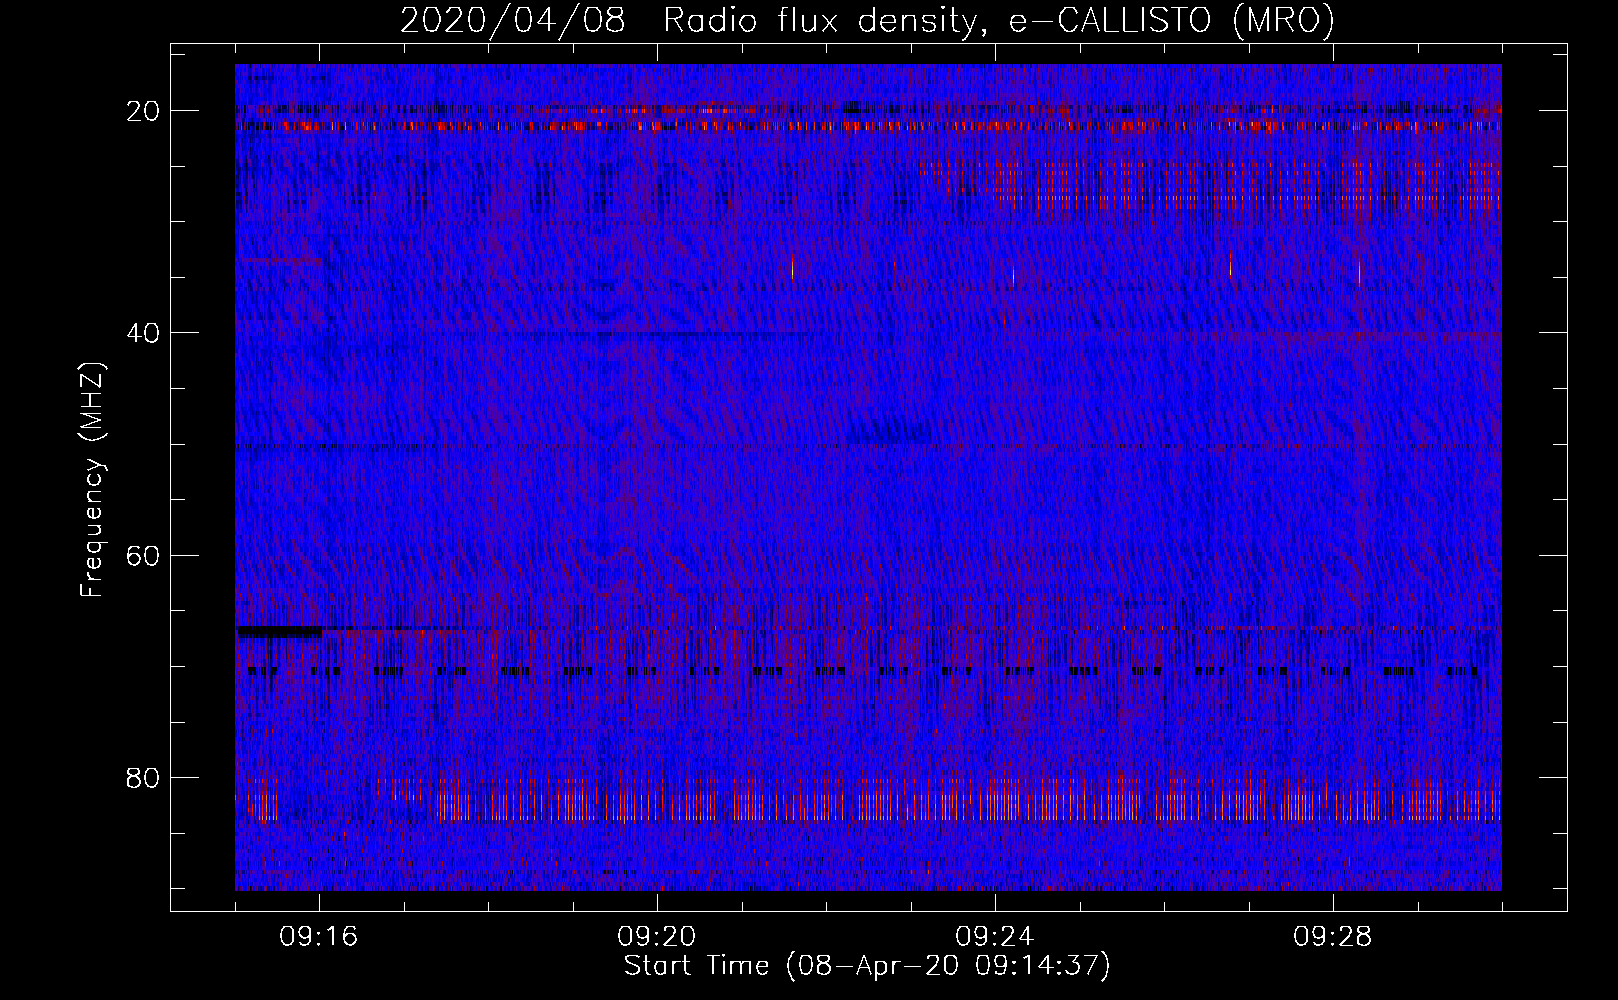Select the Frequency (MHZ) axis label
This screenshot has height=1000, width=1618.
(x=92, y=480)
